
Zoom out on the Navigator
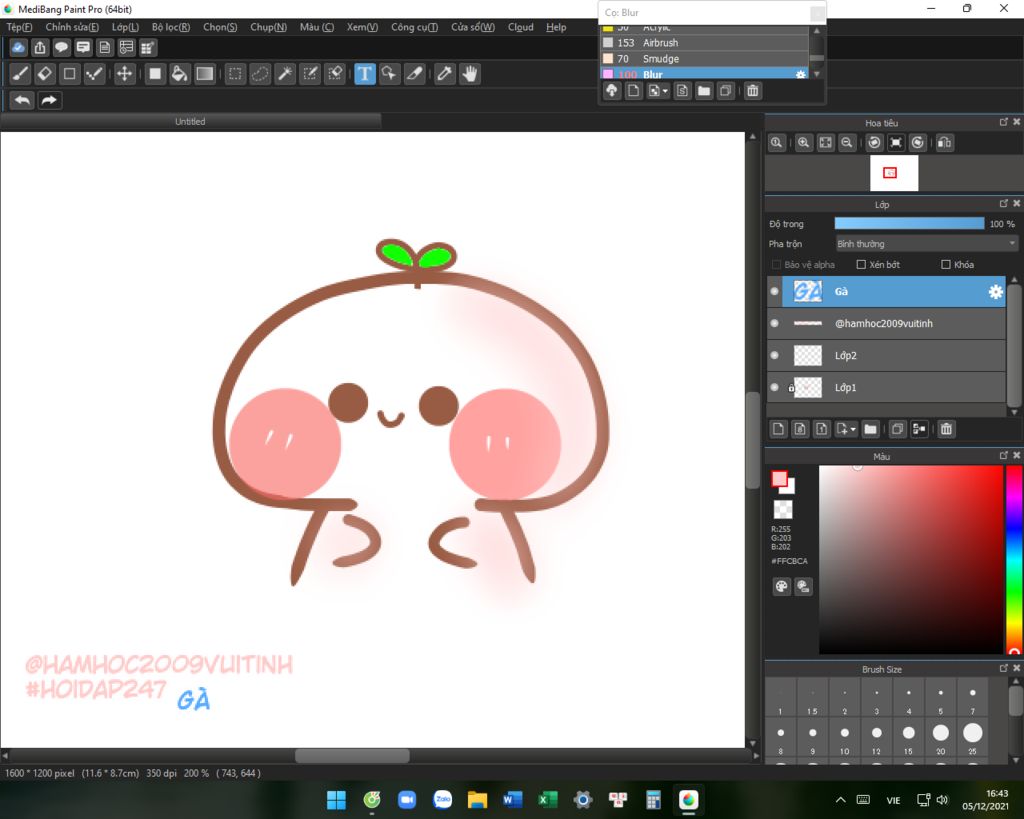tap(847, 142)
